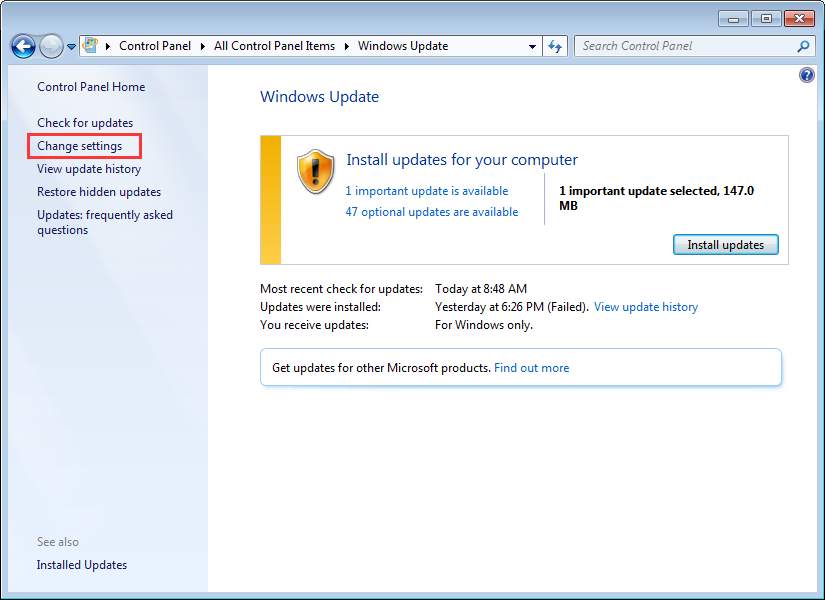
Task: Click the search magnifier icon
Action: (x=803, y=46)
